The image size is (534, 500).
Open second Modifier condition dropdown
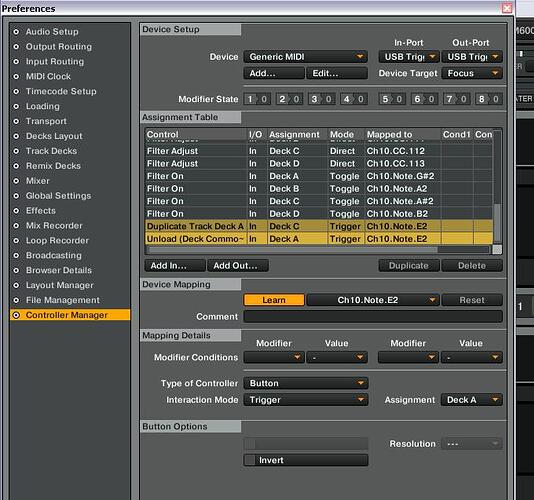408,357
